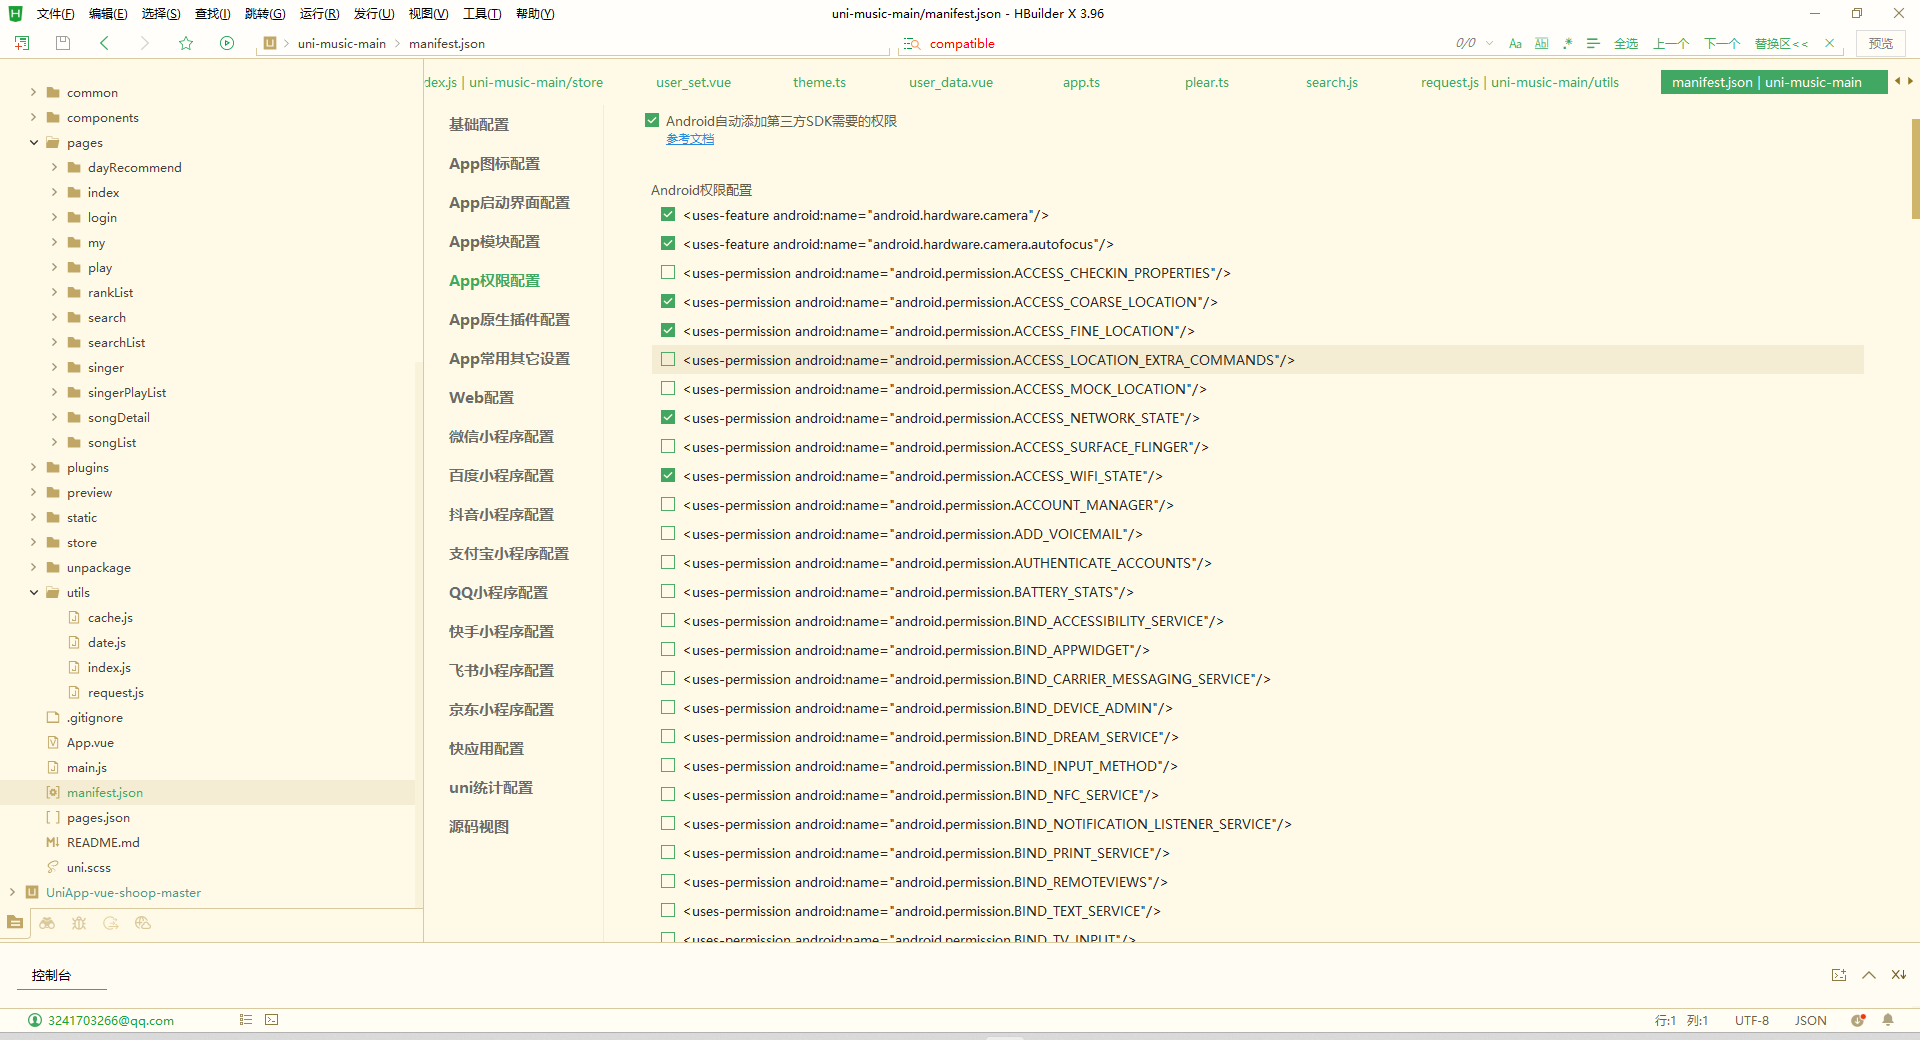Image resolution: width=1920 pixels, height=1040 pixels.
Task: Switch to the search.js tab
Action: (1331, 82)
